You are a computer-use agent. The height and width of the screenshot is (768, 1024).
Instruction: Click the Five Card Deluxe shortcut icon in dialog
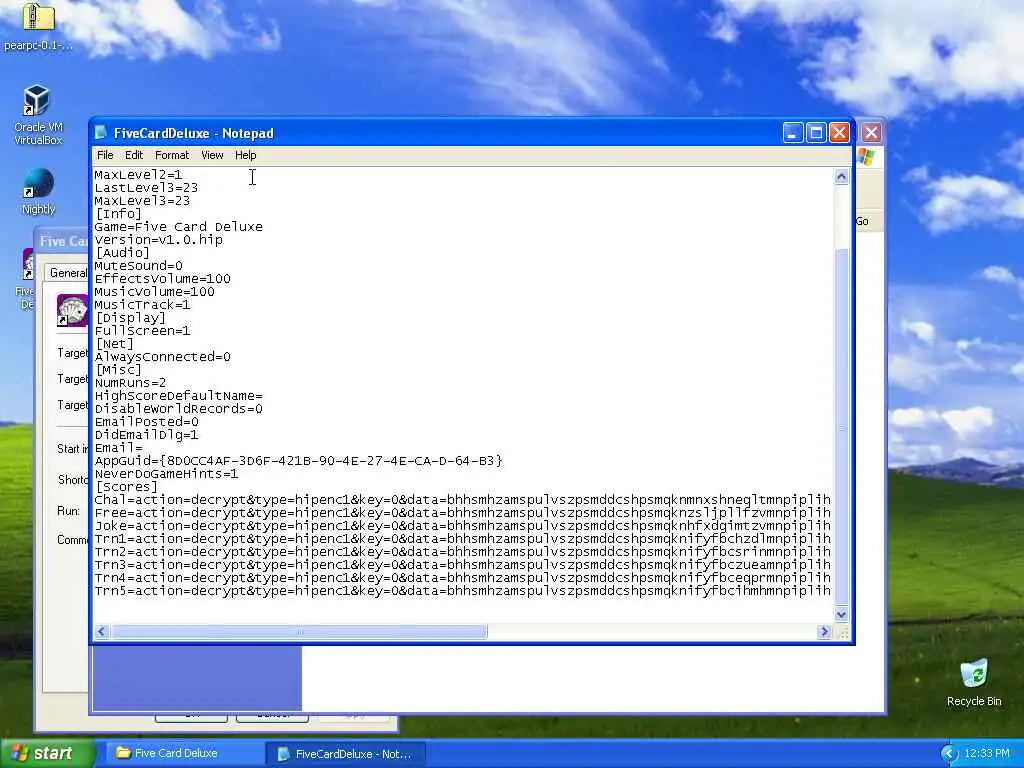coord(72,310)
